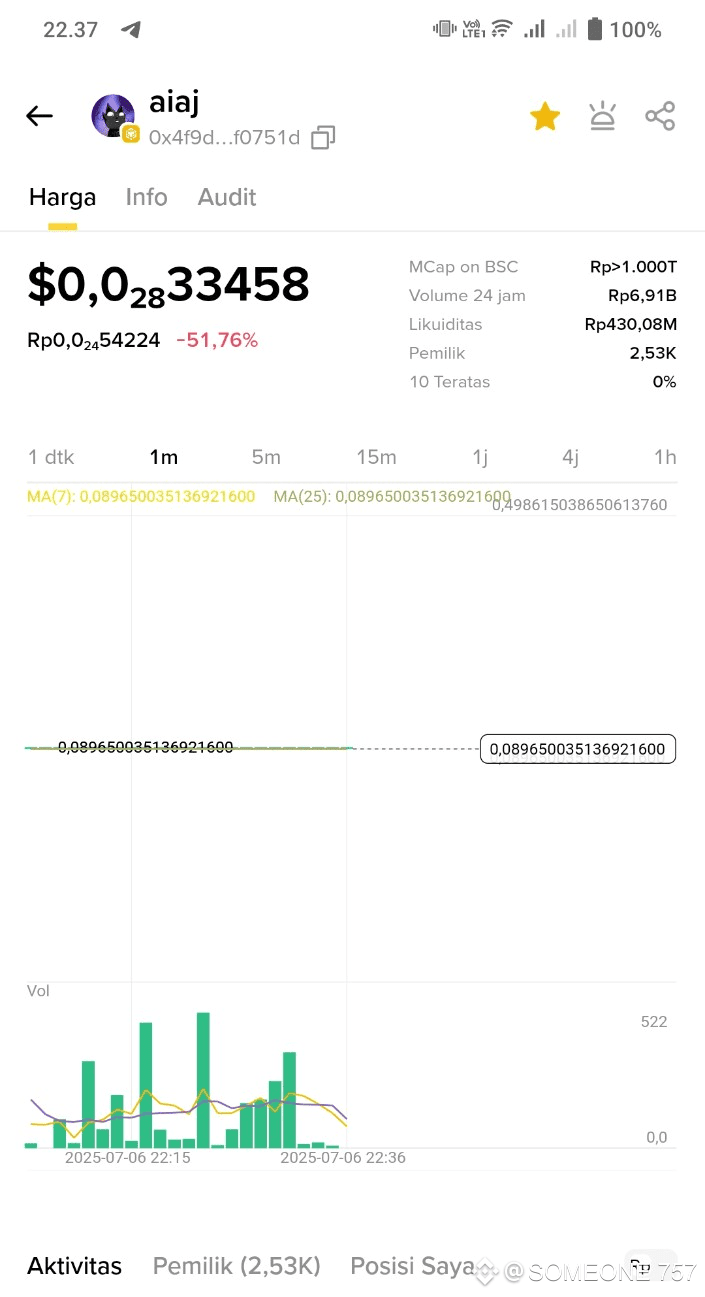Tap the current price tag on chart
This screenshot has height=1297, width=705.
(x=578, y=749)
